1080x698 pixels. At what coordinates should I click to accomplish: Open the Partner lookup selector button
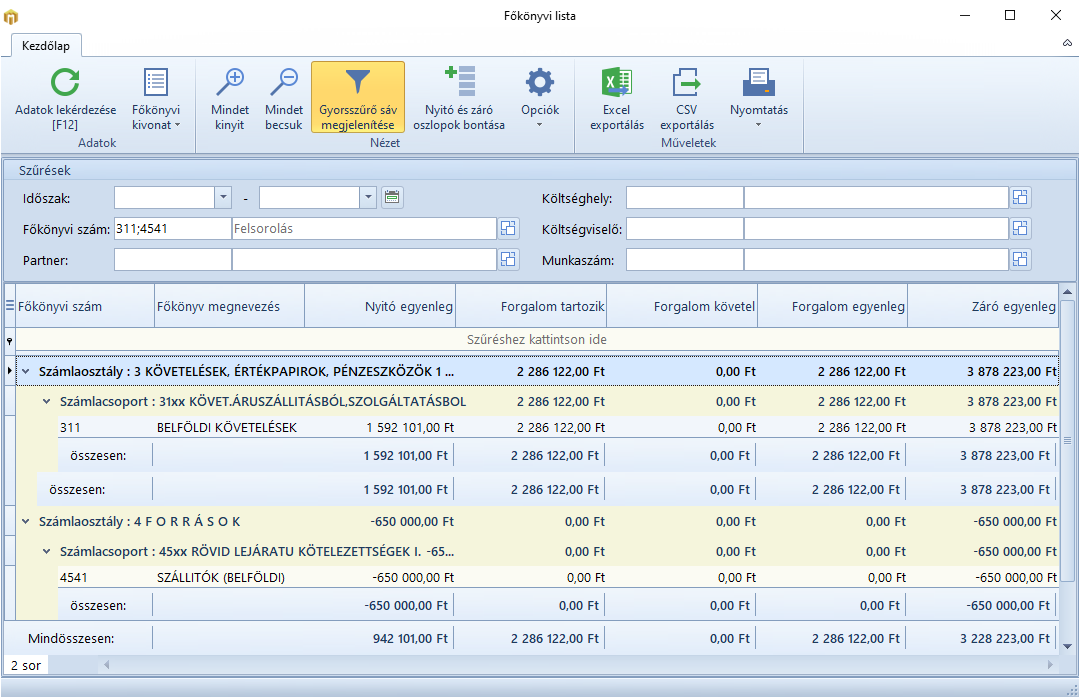point(509,260)
